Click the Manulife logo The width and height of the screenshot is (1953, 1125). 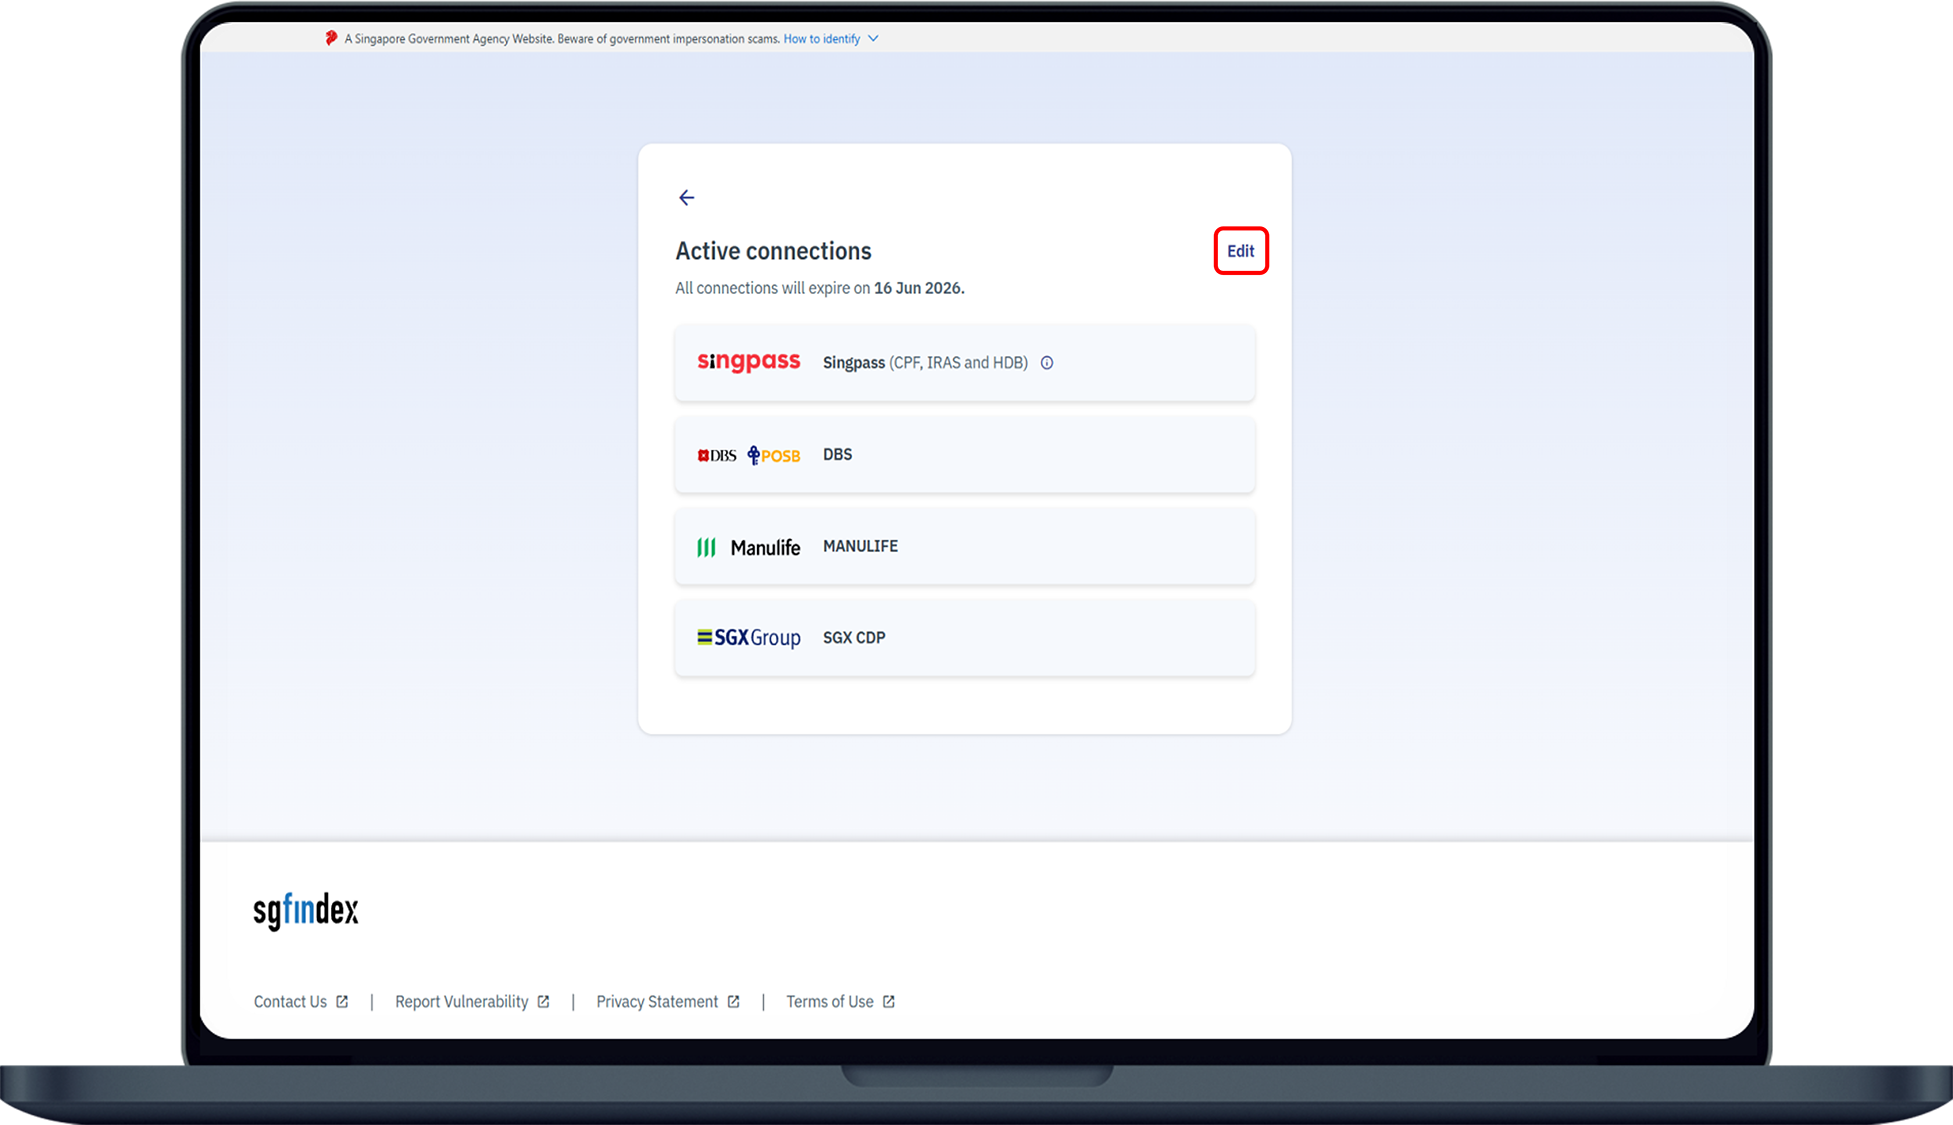[748, 547]
